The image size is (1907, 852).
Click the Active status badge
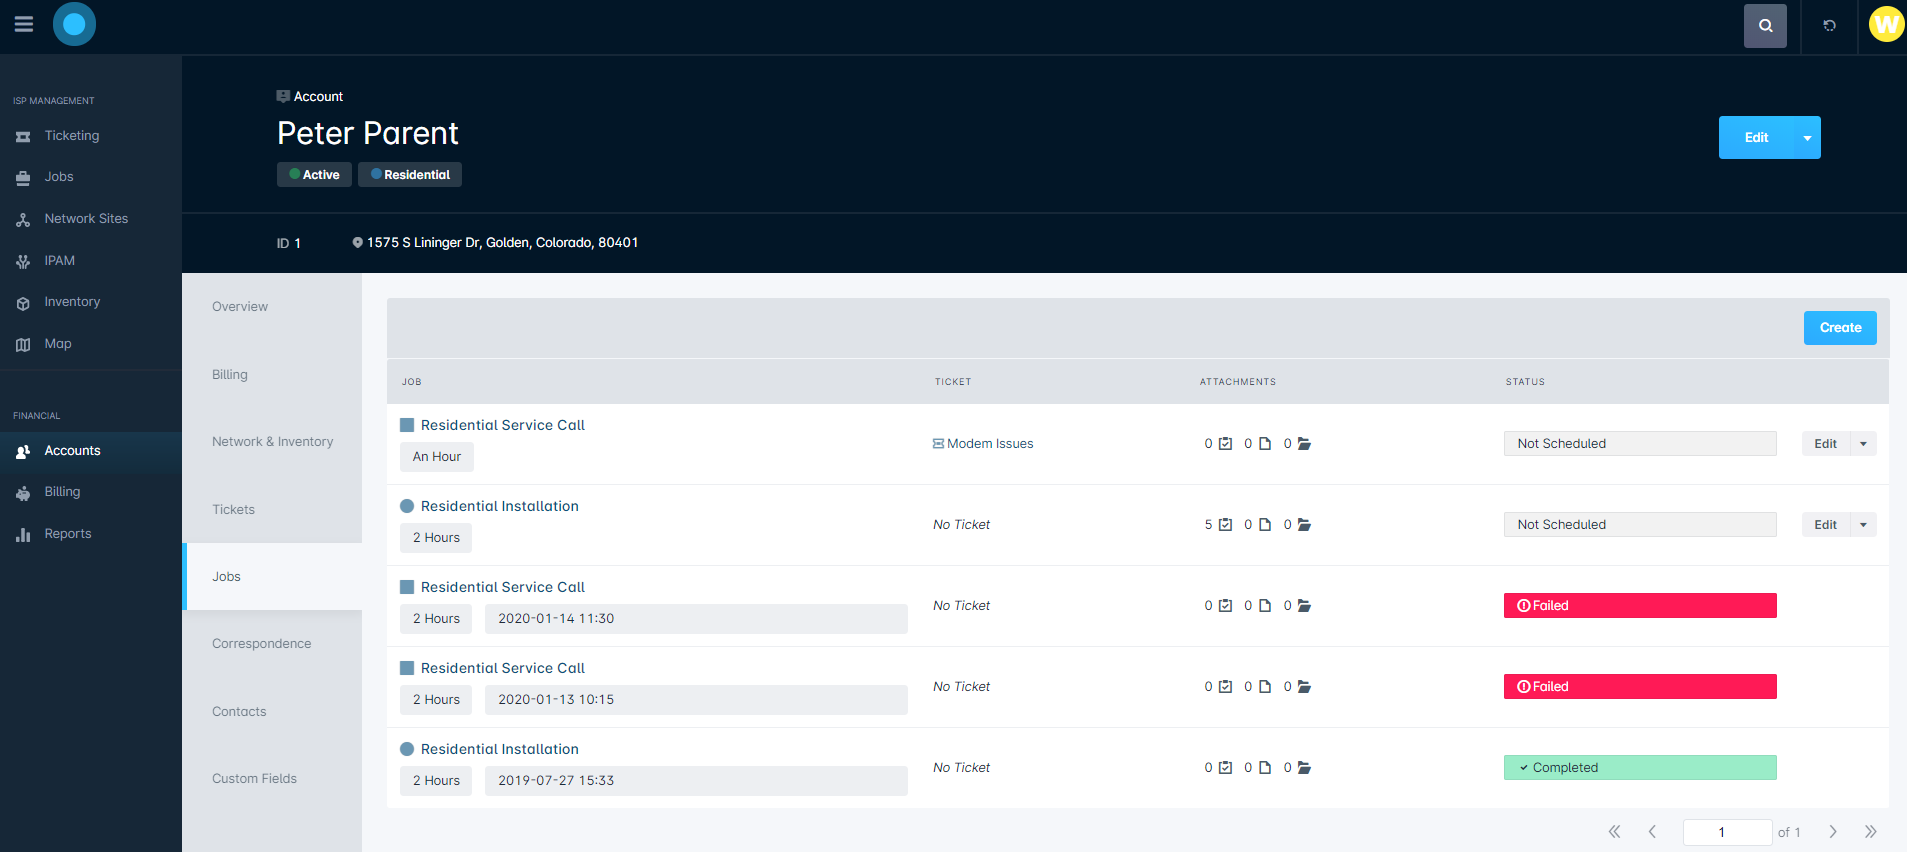(x=314, y=175)
